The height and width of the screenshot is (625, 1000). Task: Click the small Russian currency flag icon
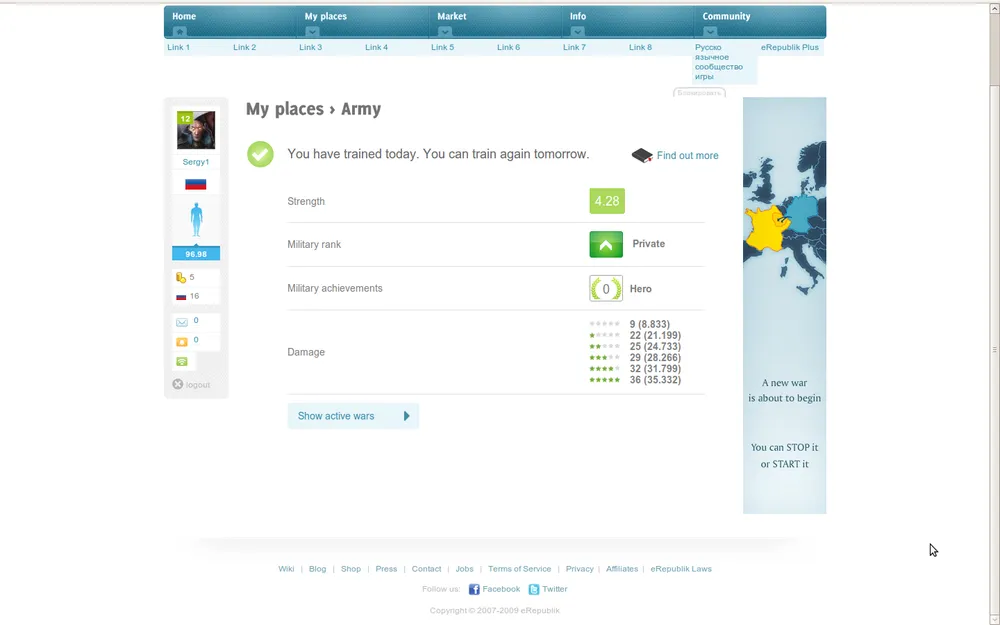181,297
